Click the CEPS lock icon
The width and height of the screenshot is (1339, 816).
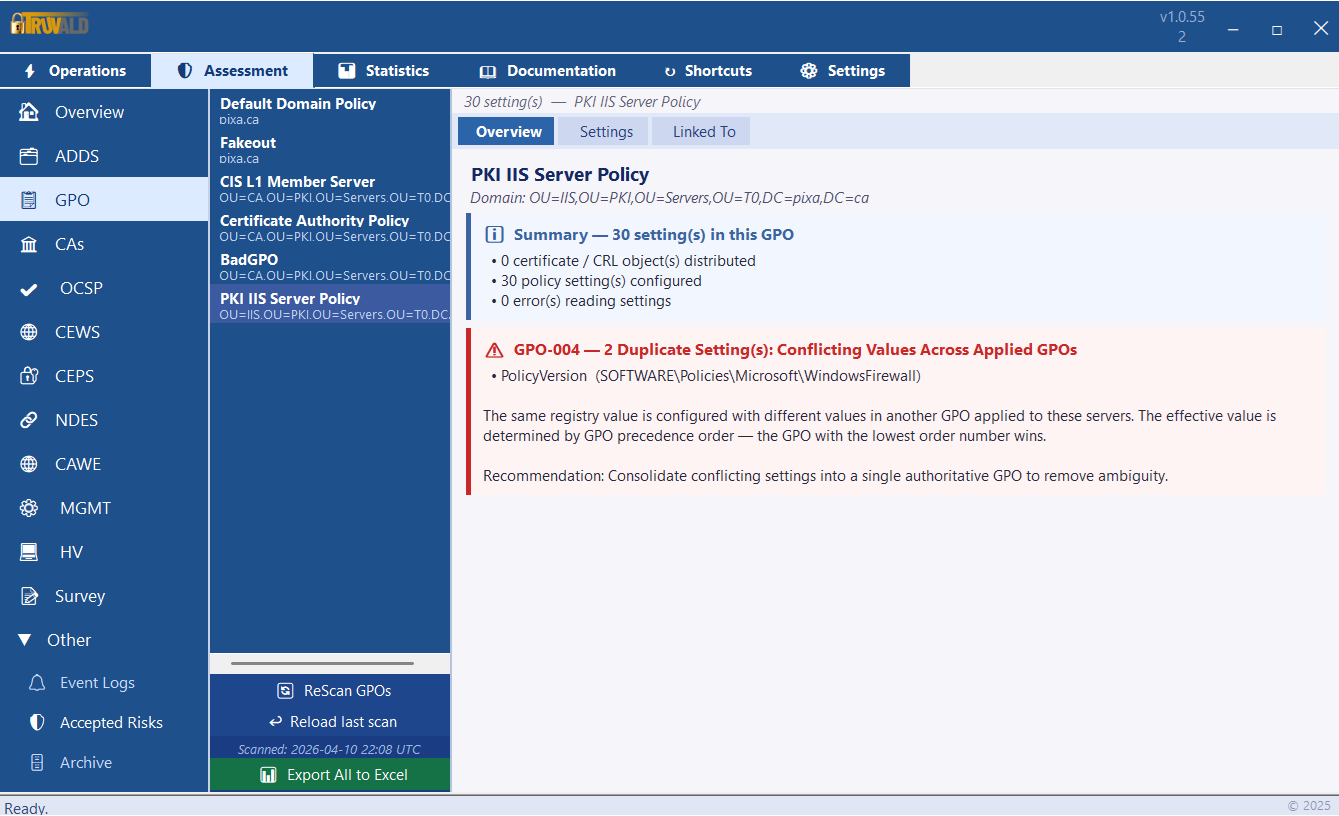coord(29,376)
